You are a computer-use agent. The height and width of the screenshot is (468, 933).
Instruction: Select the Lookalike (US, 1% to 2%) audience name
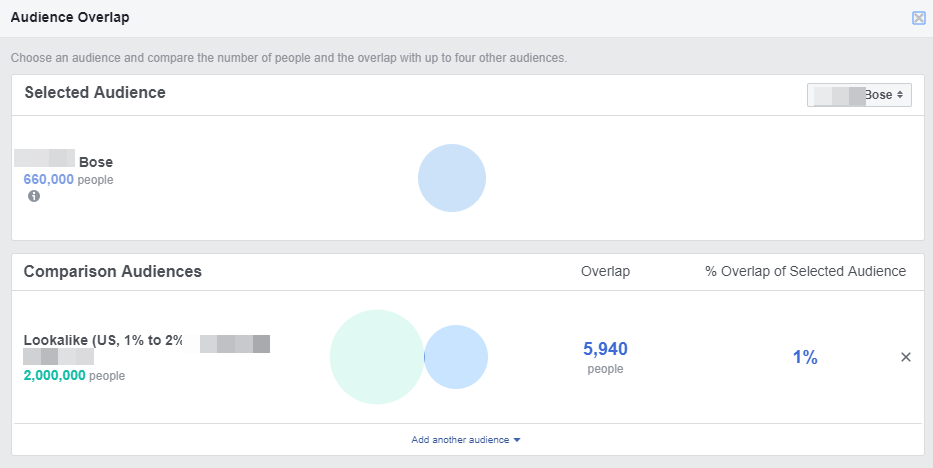coord(103,340)
